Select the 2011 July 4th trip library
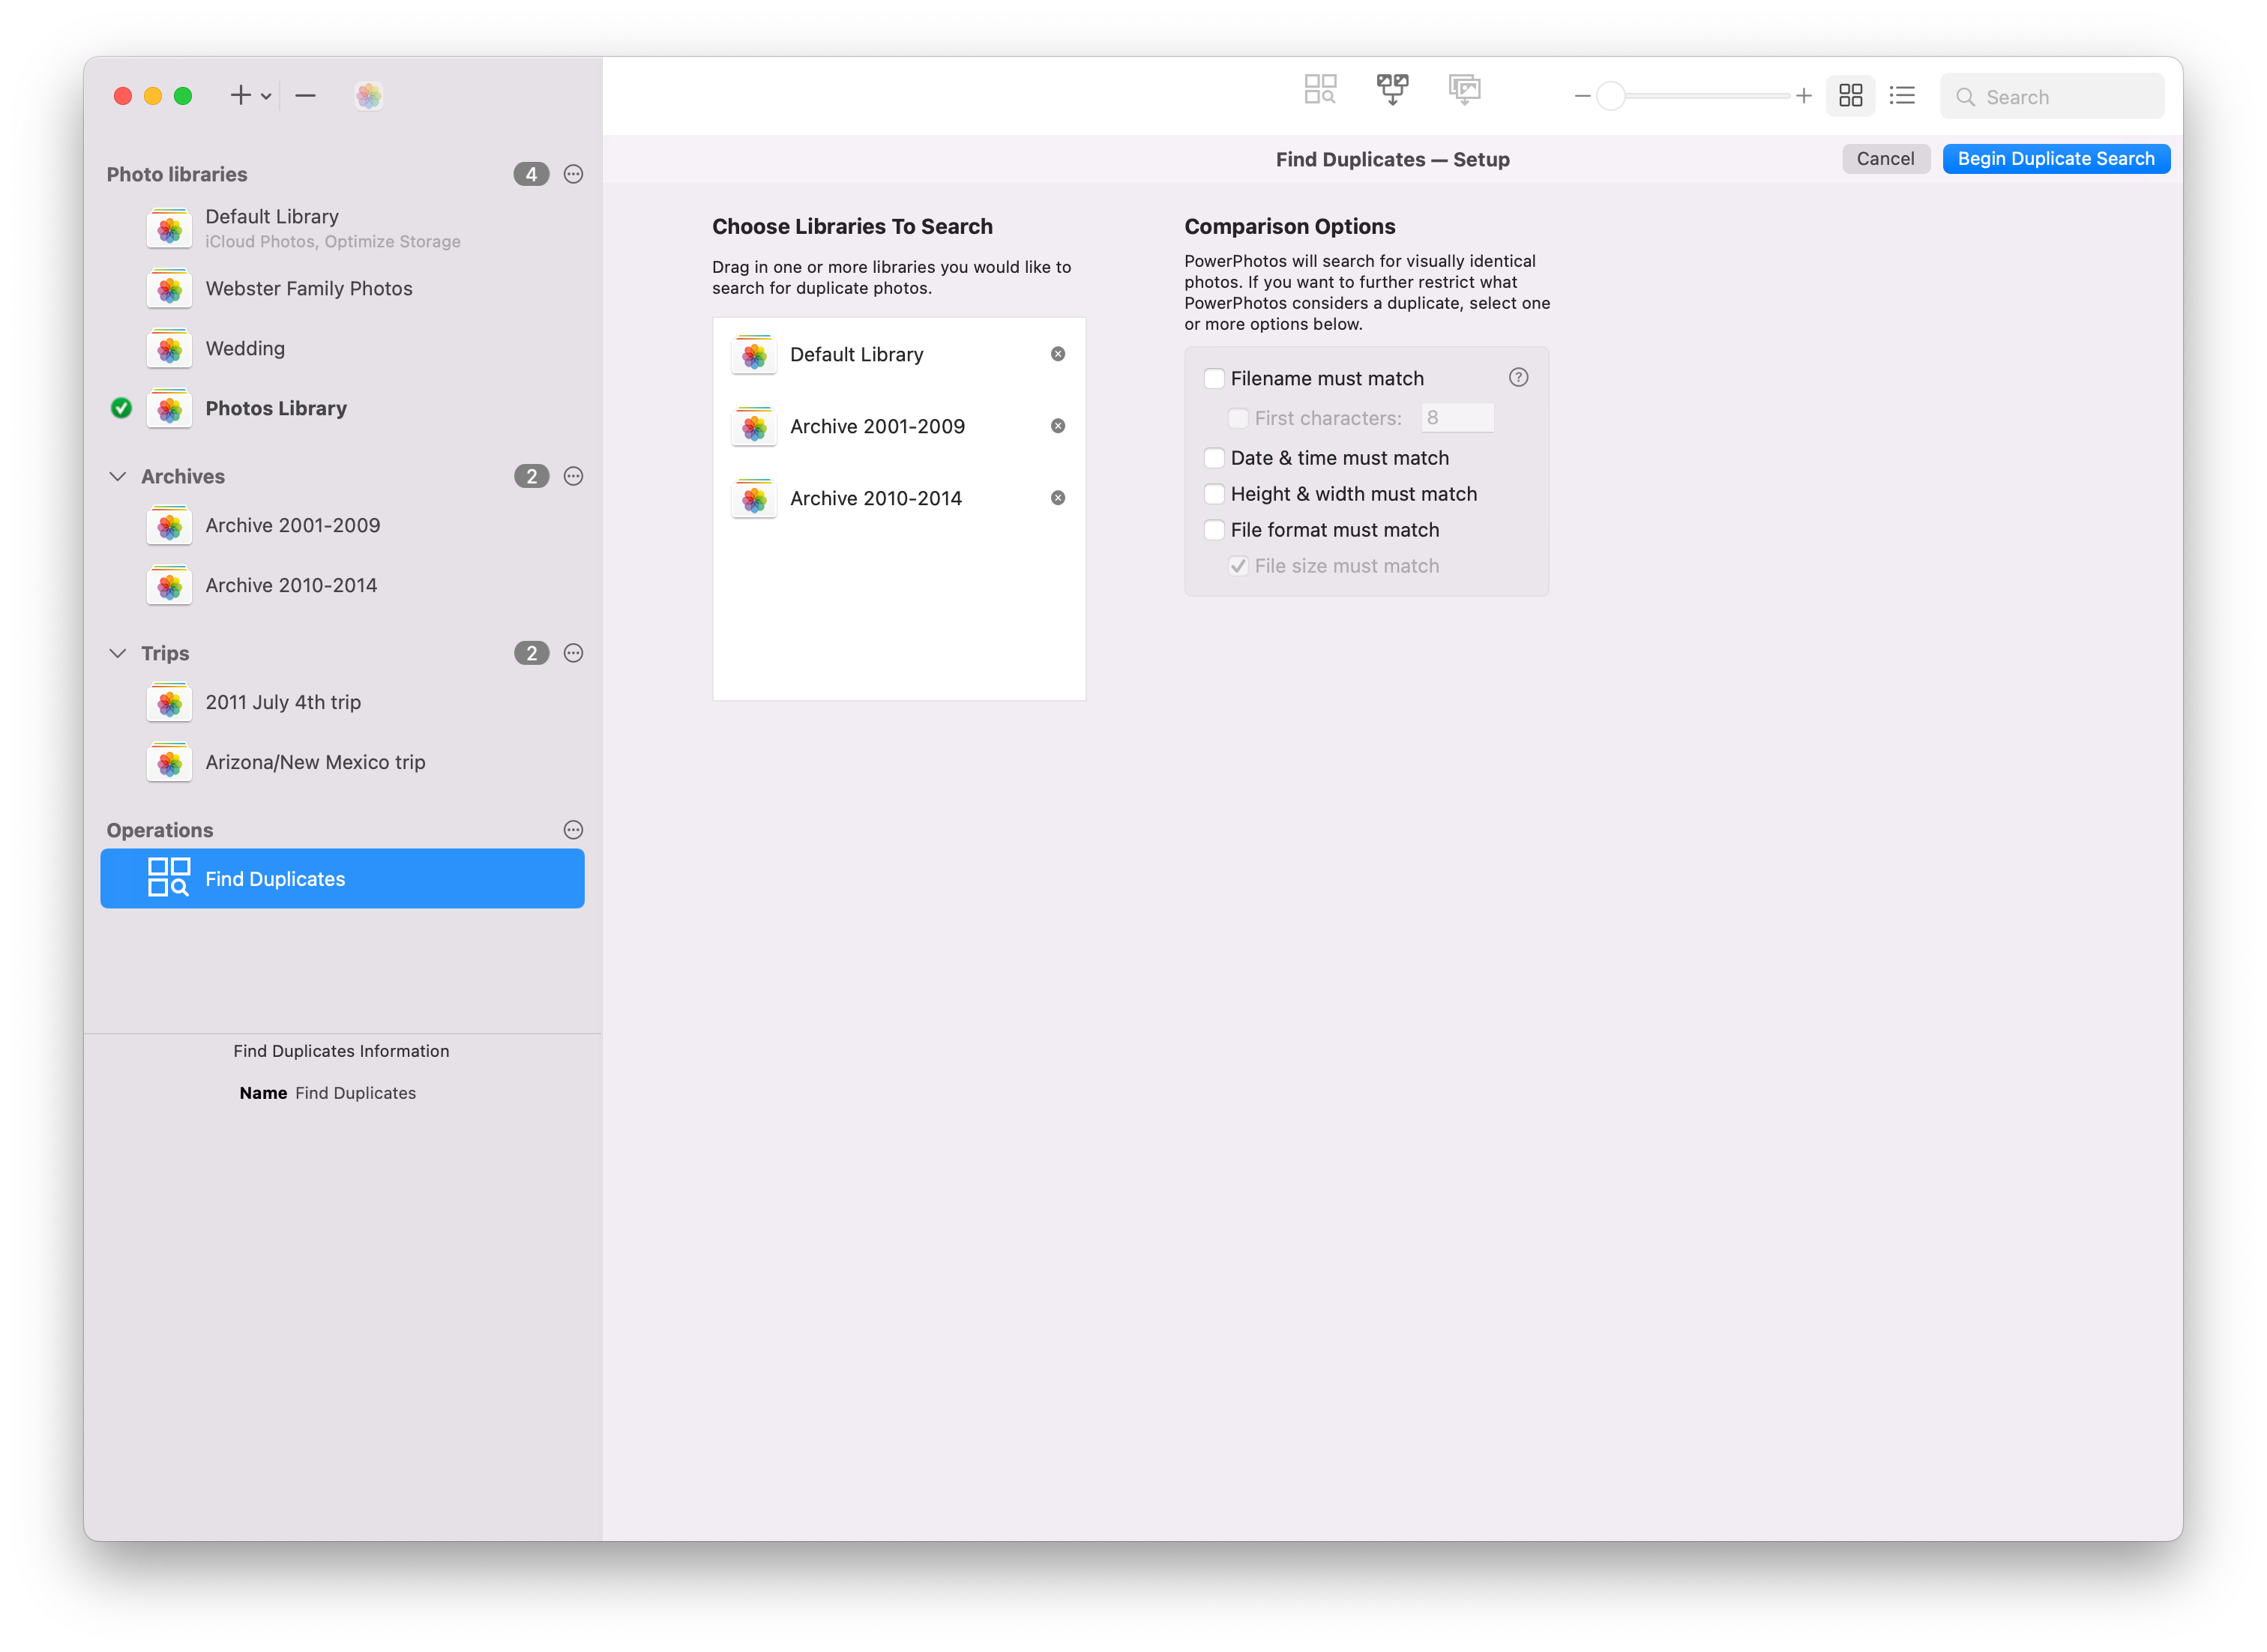2267x1652 pixels. coord(343,703)
